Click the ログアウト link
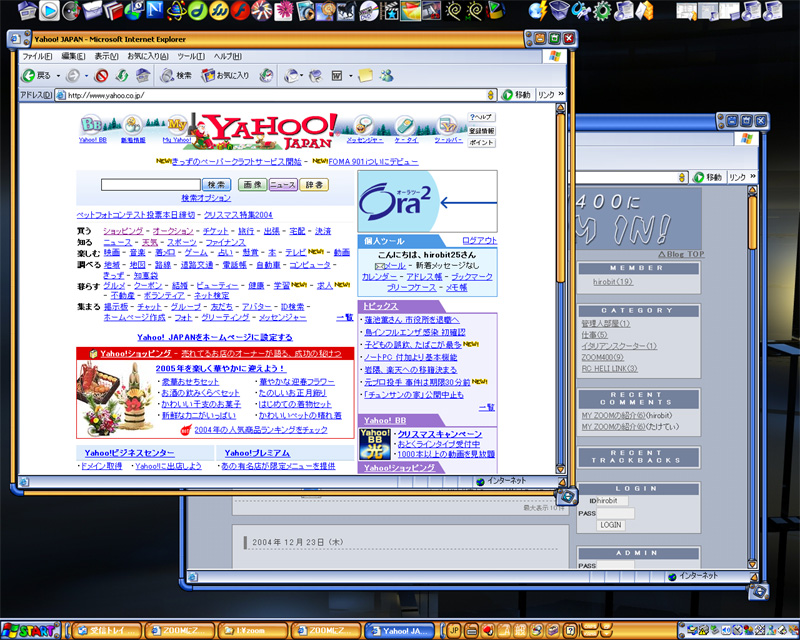The height and width of the screenshot is (640, 800). 479,241
